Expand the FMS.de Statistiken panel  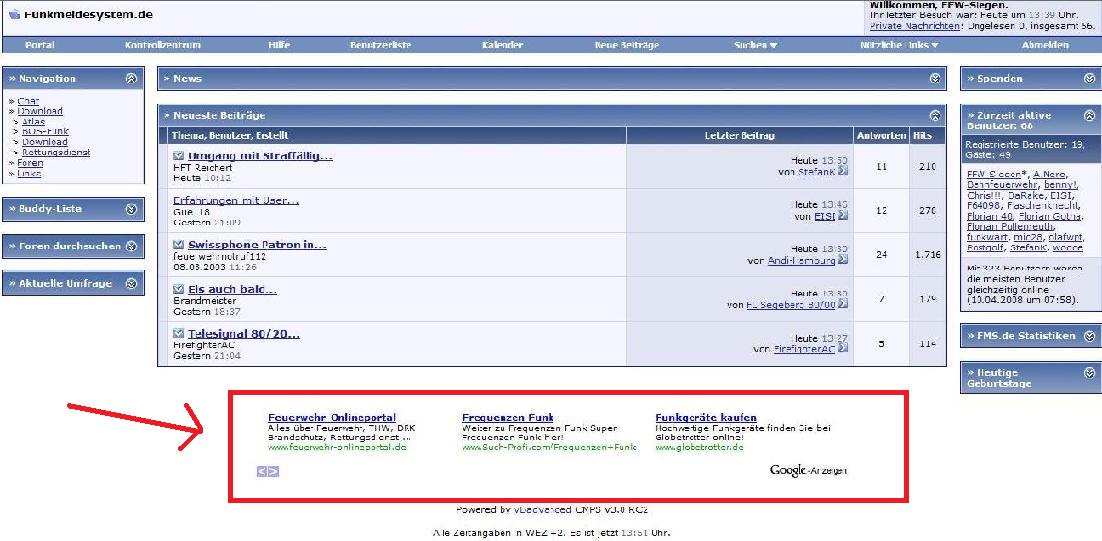(1089, 336)
